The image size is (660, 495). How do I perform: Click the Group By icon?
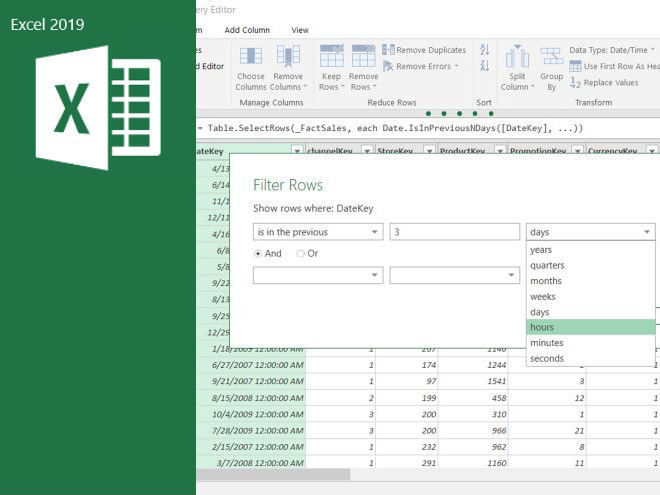pyautogui.click(x=551, y=57)
